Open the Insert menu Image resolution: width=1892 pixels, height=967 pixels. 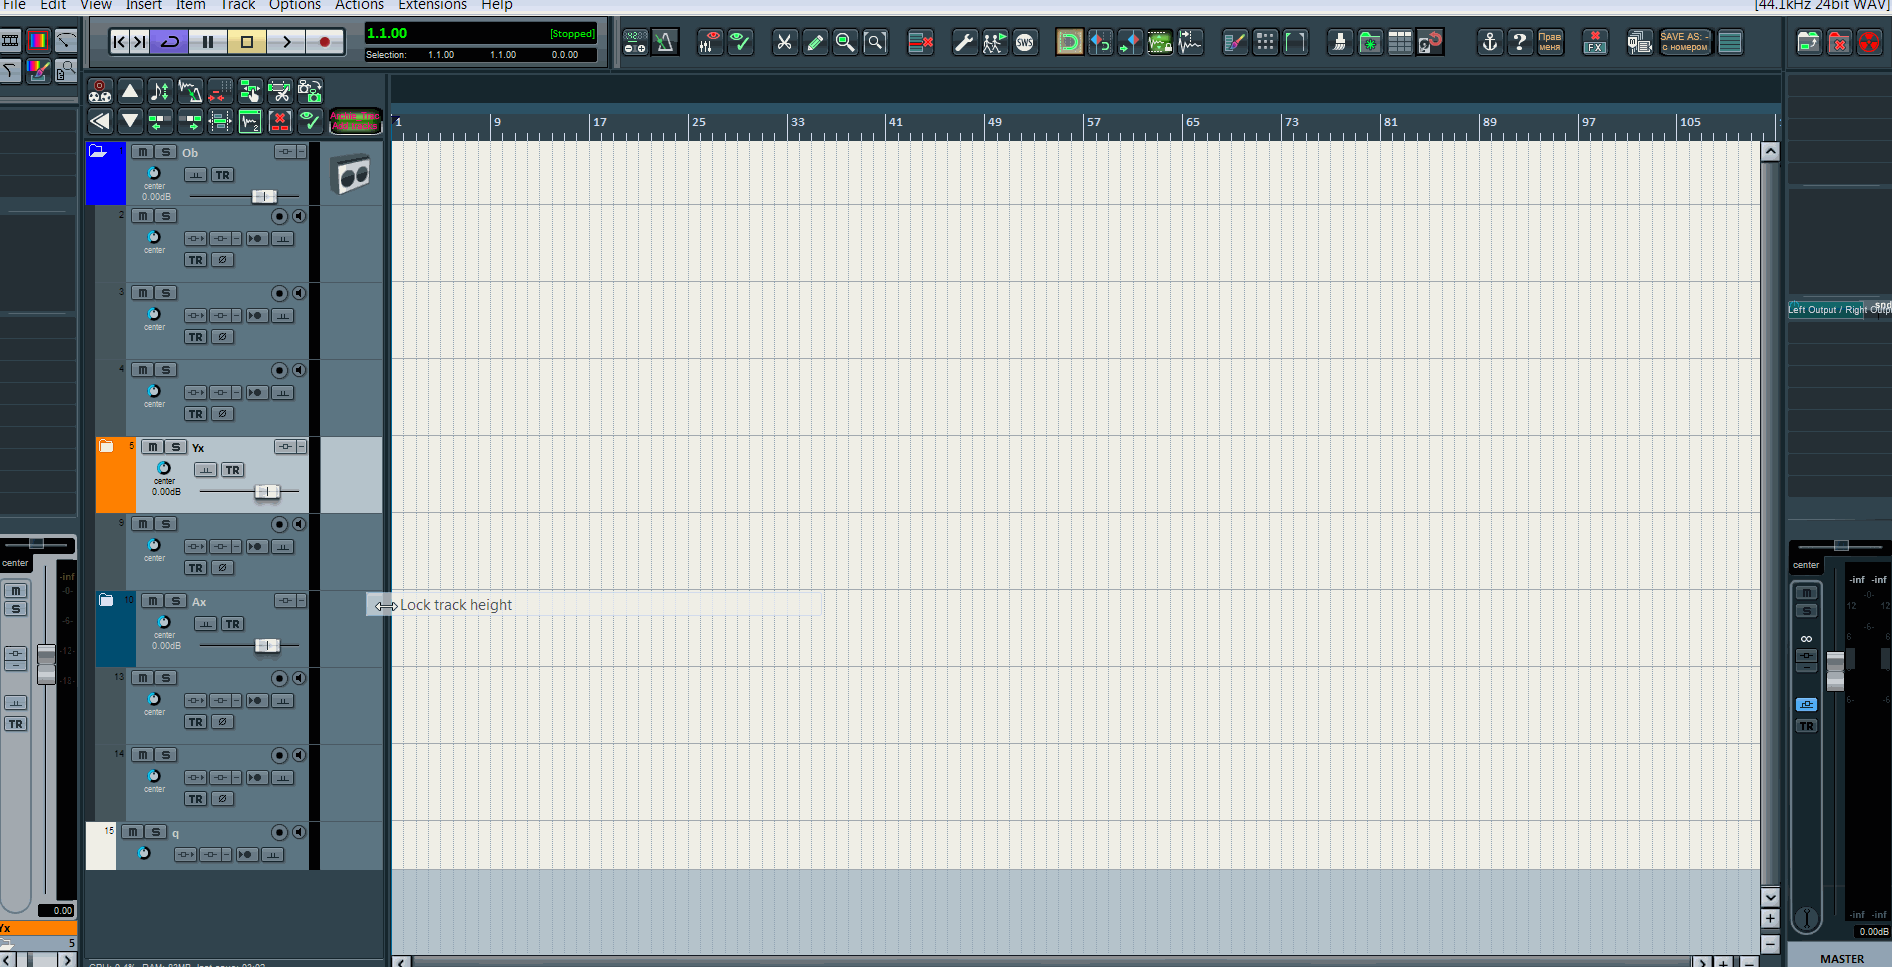point(144,5)
